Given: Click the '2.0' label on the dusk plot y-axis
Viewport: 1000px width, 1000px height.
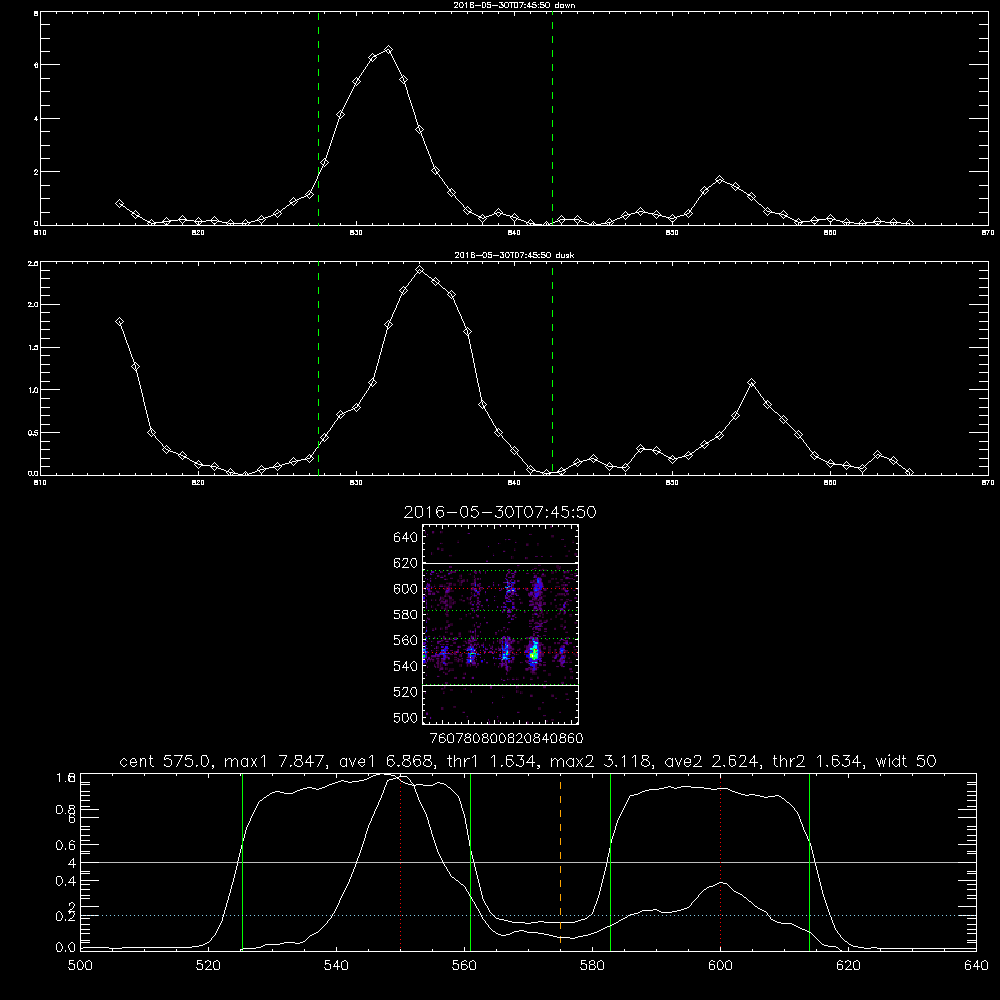Looking at the screenshot, I should [34, 305].
